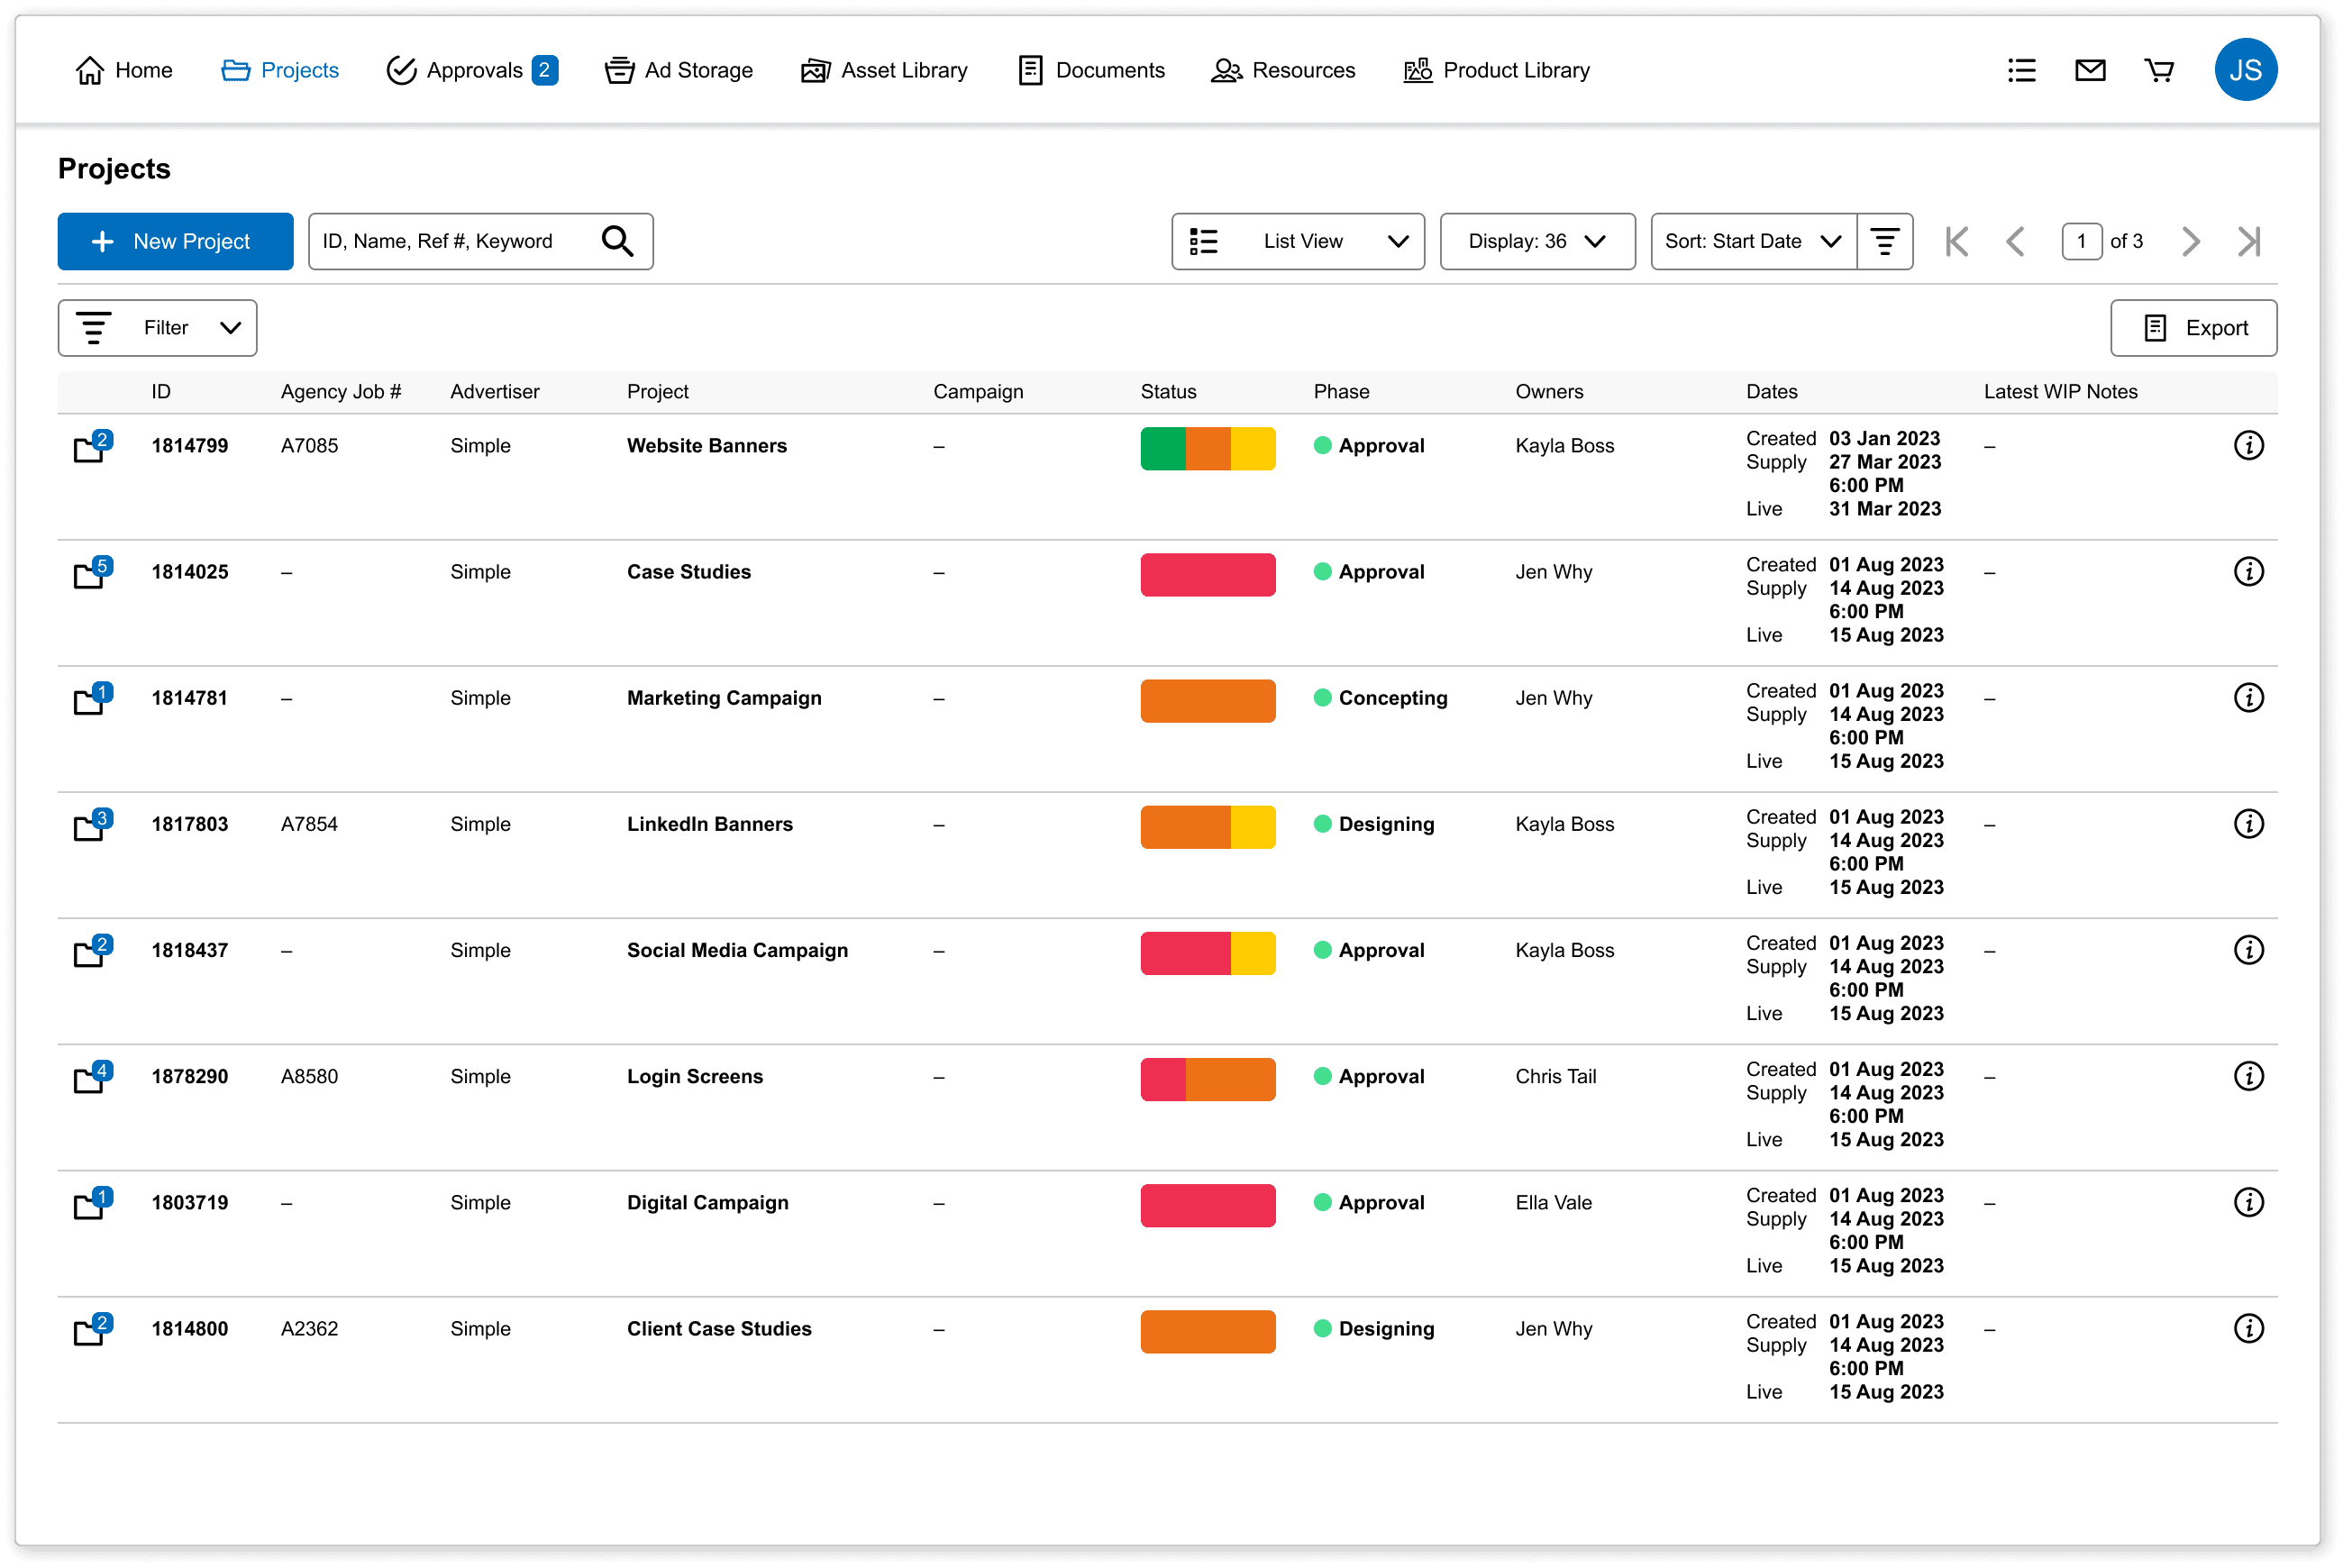The width and height of the screenshot is (2343, 1568).
Task: Click the JS profile avatar
Action: [x=2247, y=69]
